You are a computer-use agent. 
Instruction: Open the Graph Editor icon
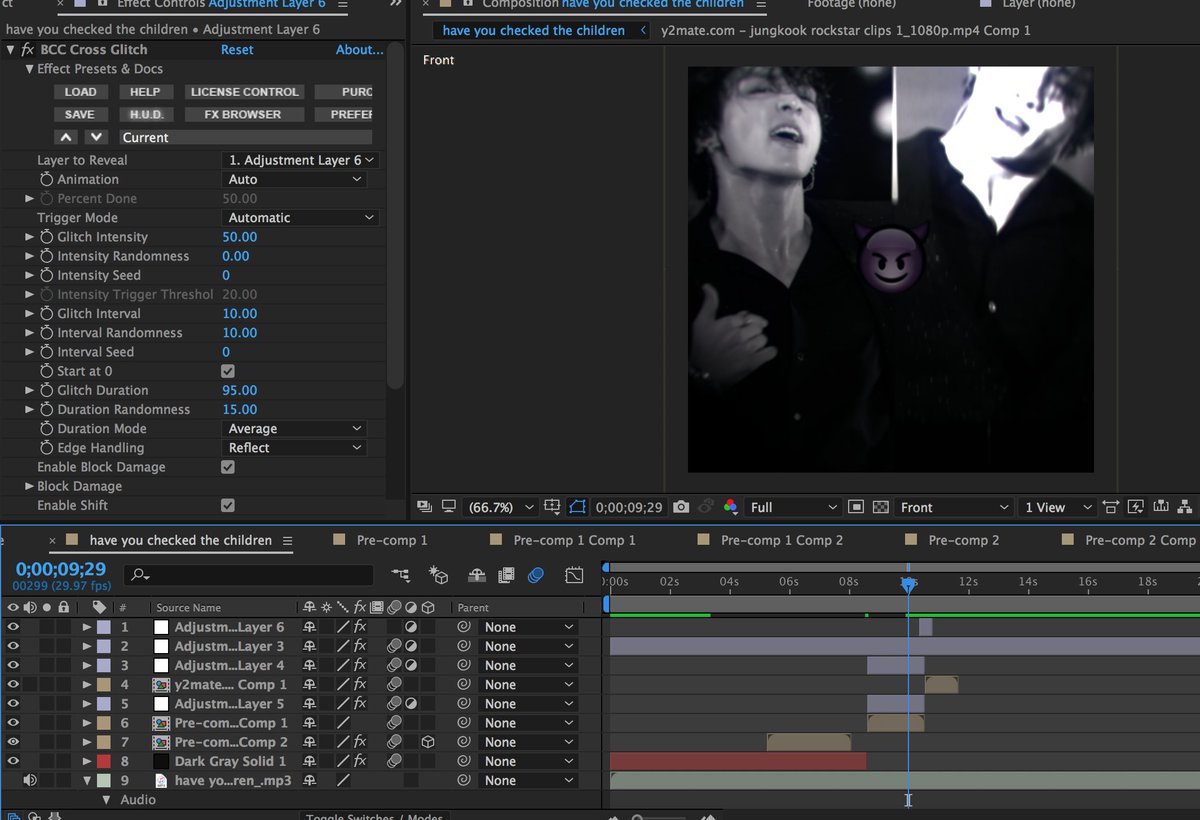pyautogui.click(x=574, y=575)
